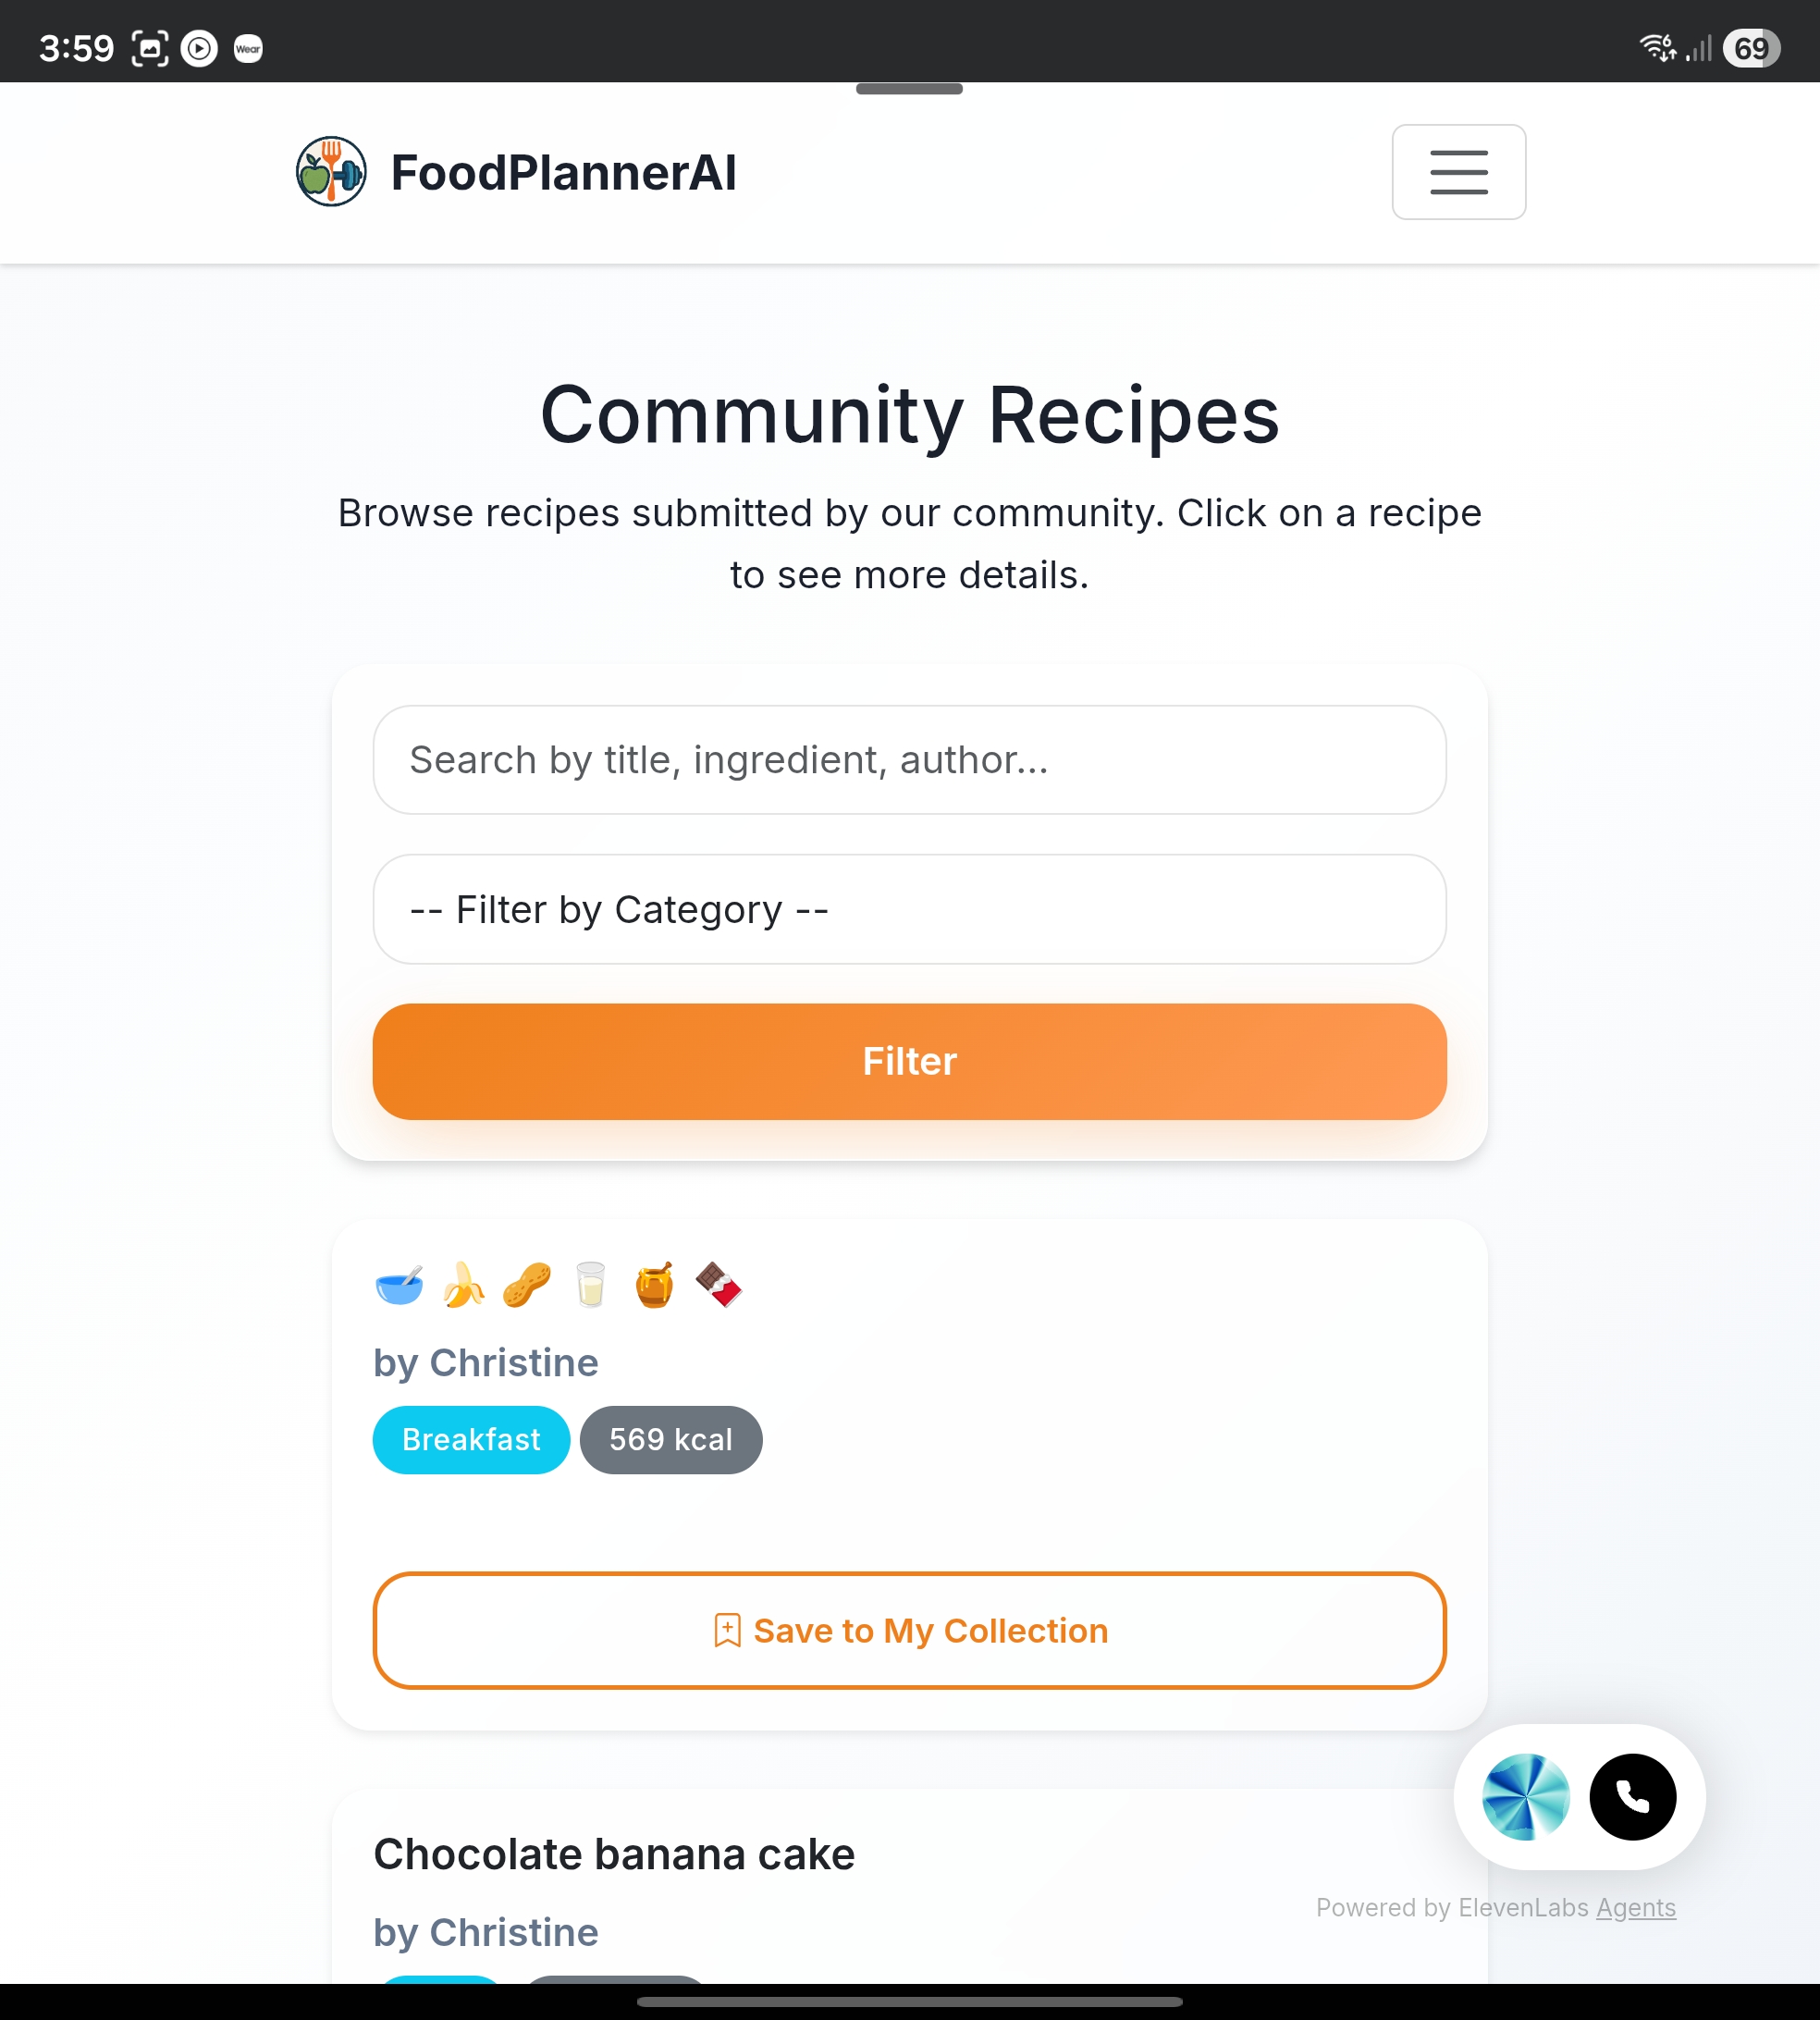
Task: Click the FoodPlannerAI brand name
Action: click(x=563, y=172)
